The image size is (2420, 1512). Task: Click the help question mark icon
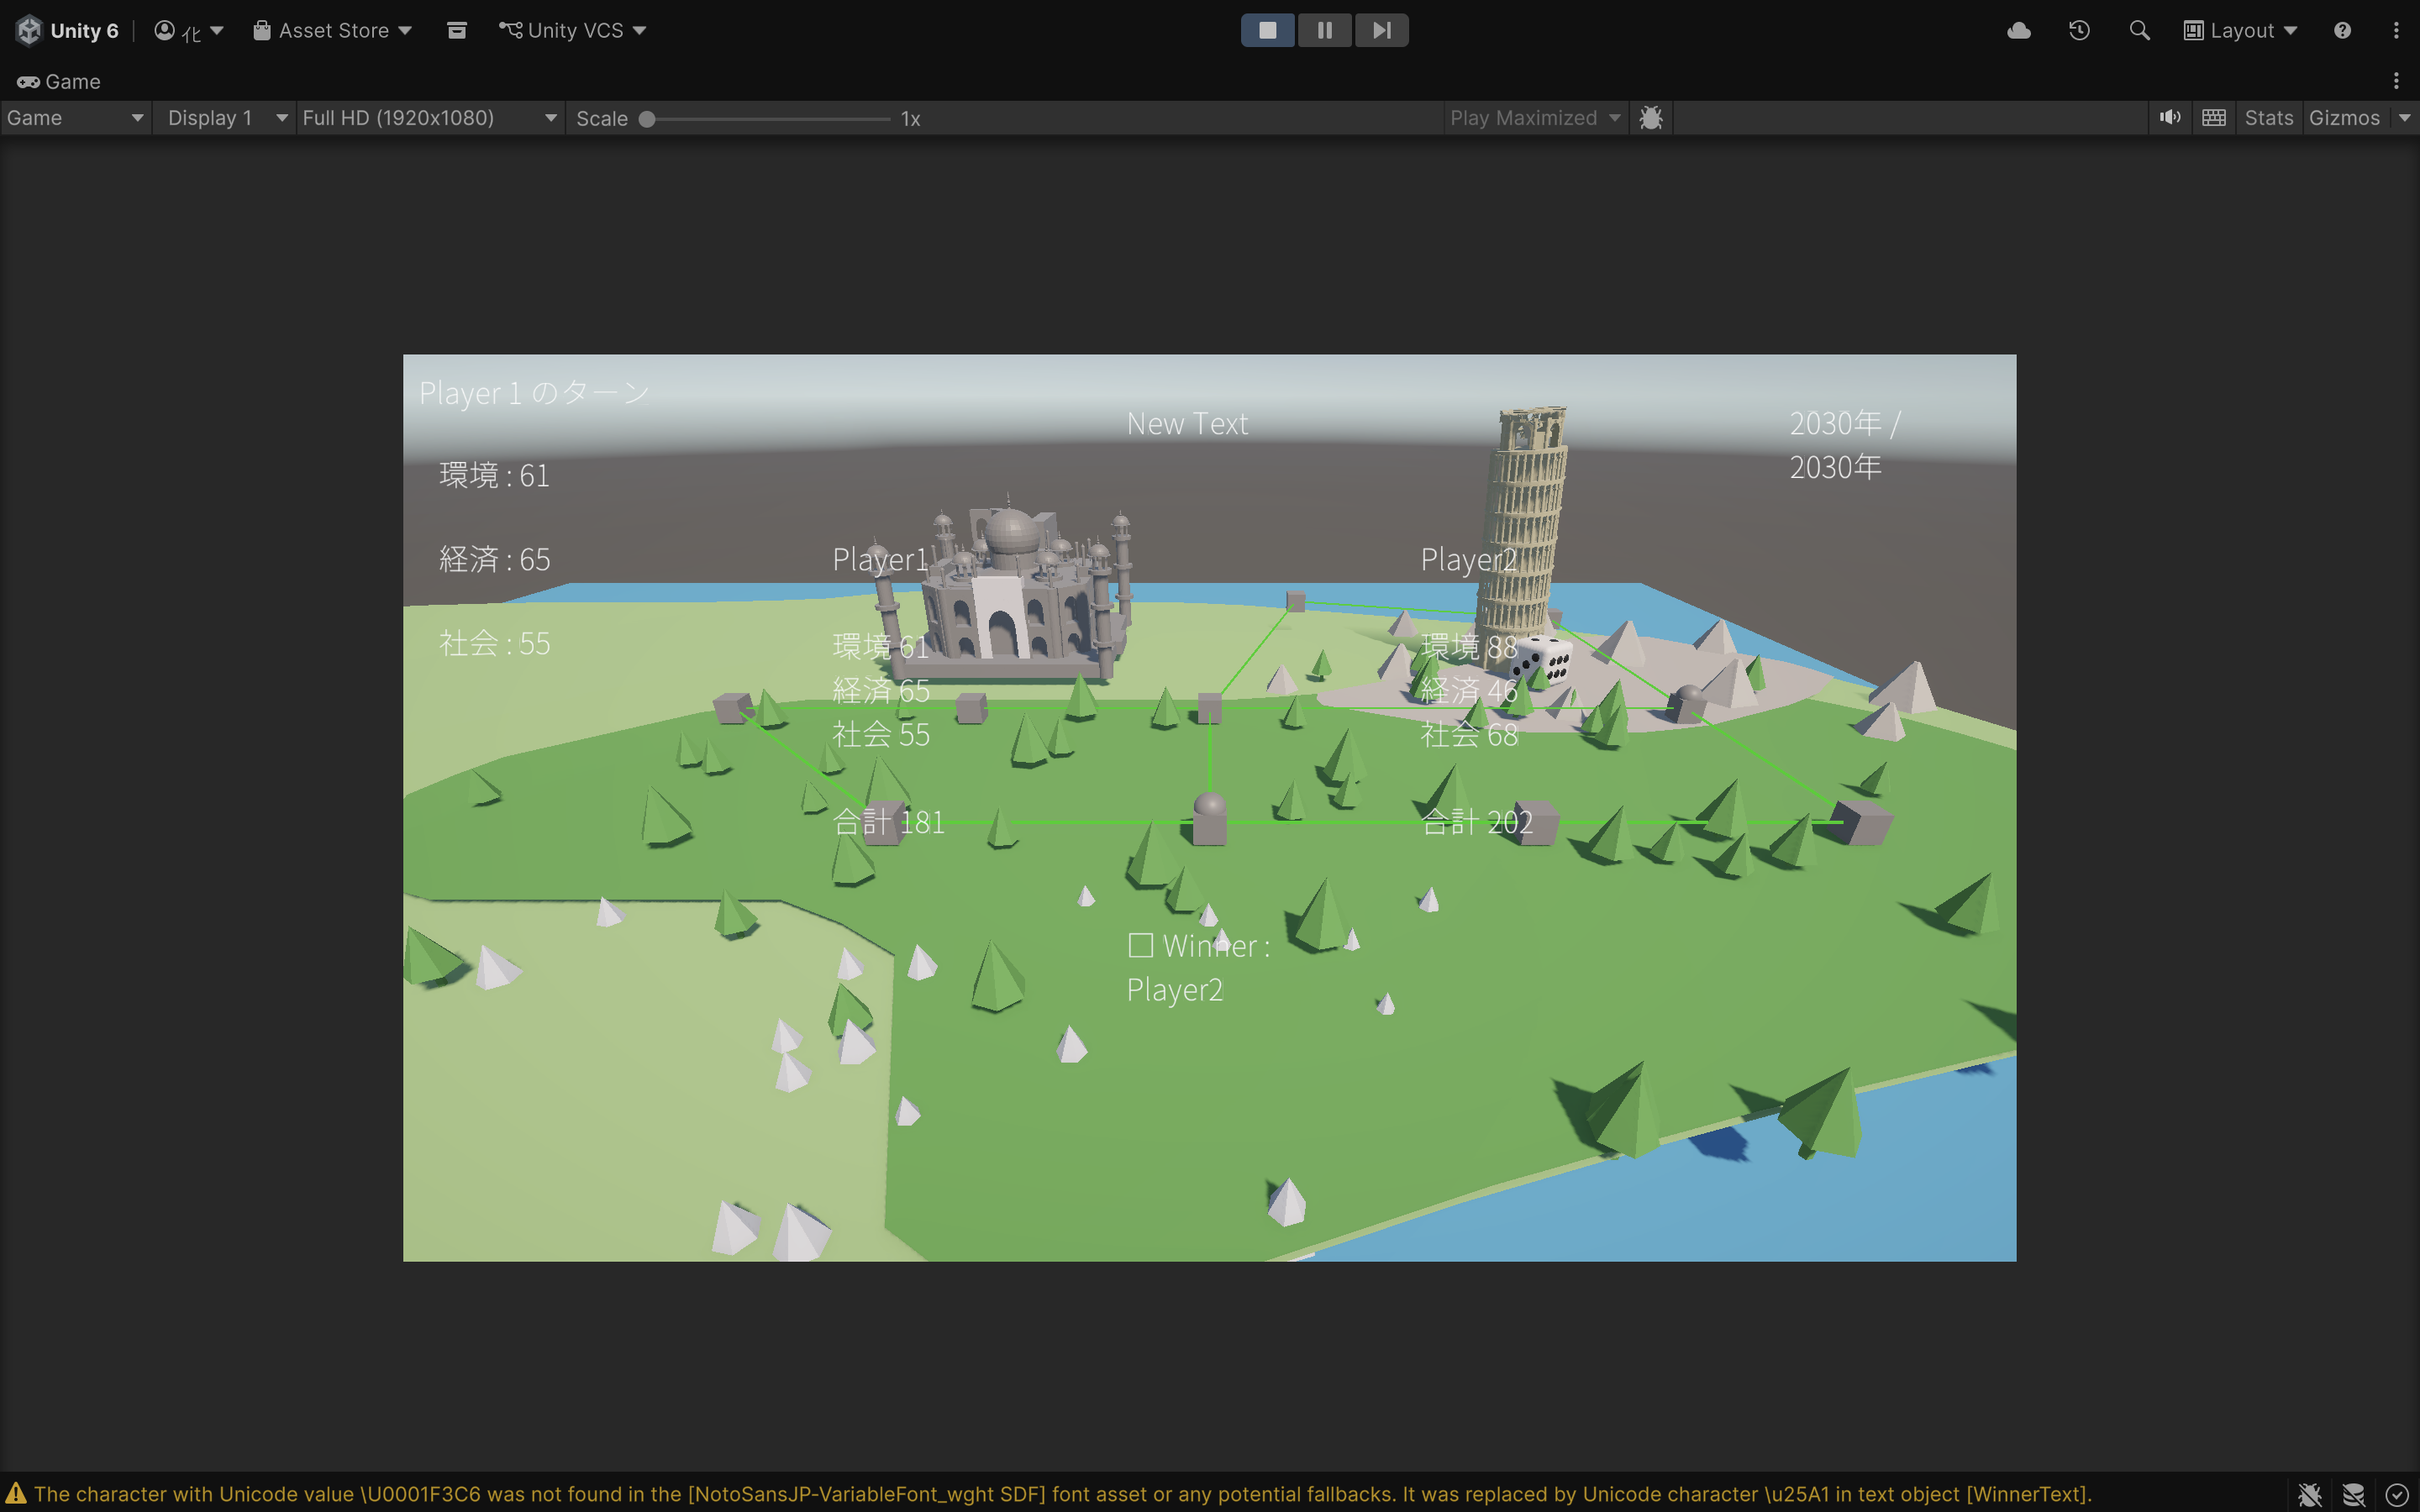coord(2342,30)
